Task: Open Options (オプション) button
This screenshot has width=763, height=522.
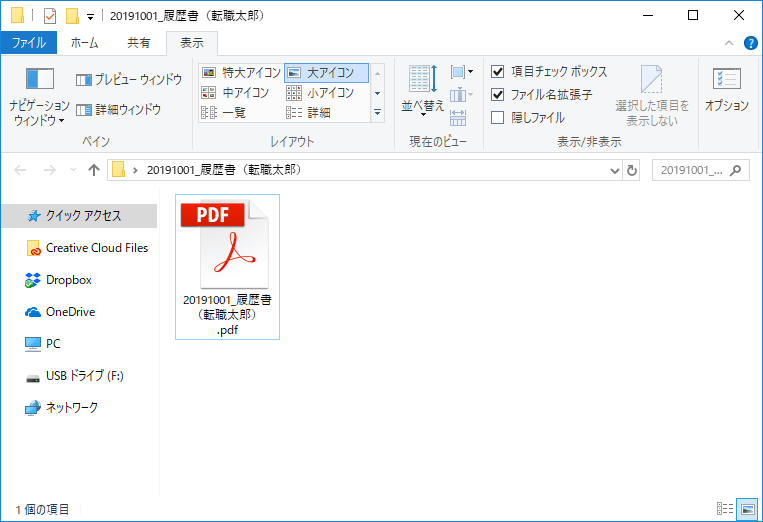Action: (727, 90)
